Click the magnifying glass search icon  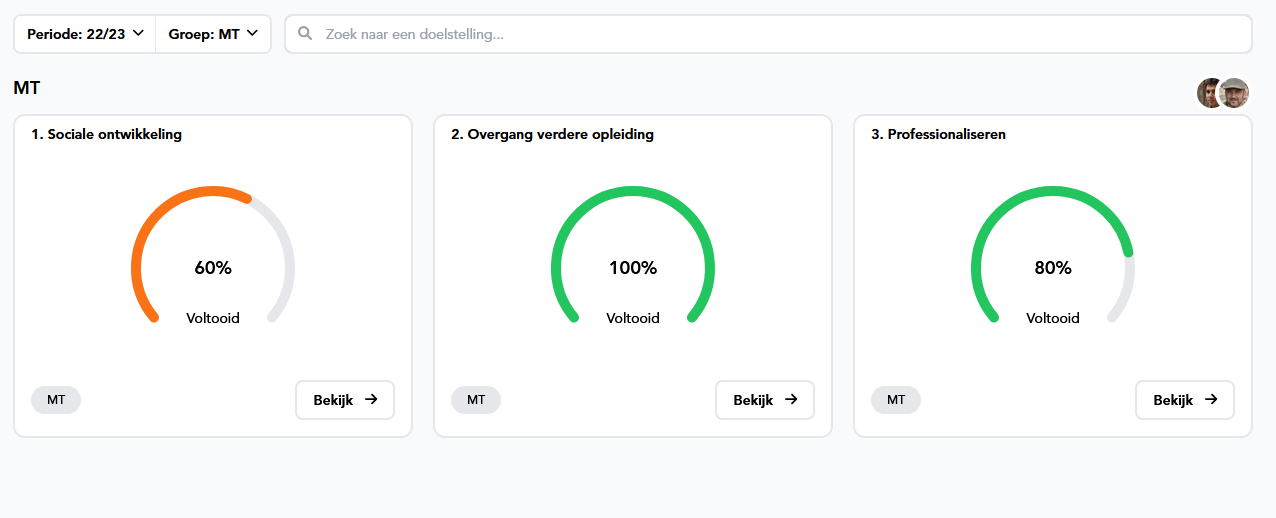click(306, 34)
